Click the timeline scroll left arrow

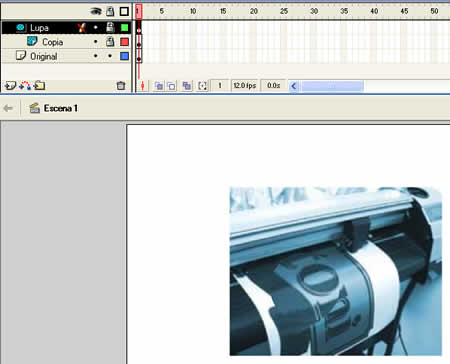[293, 86]
